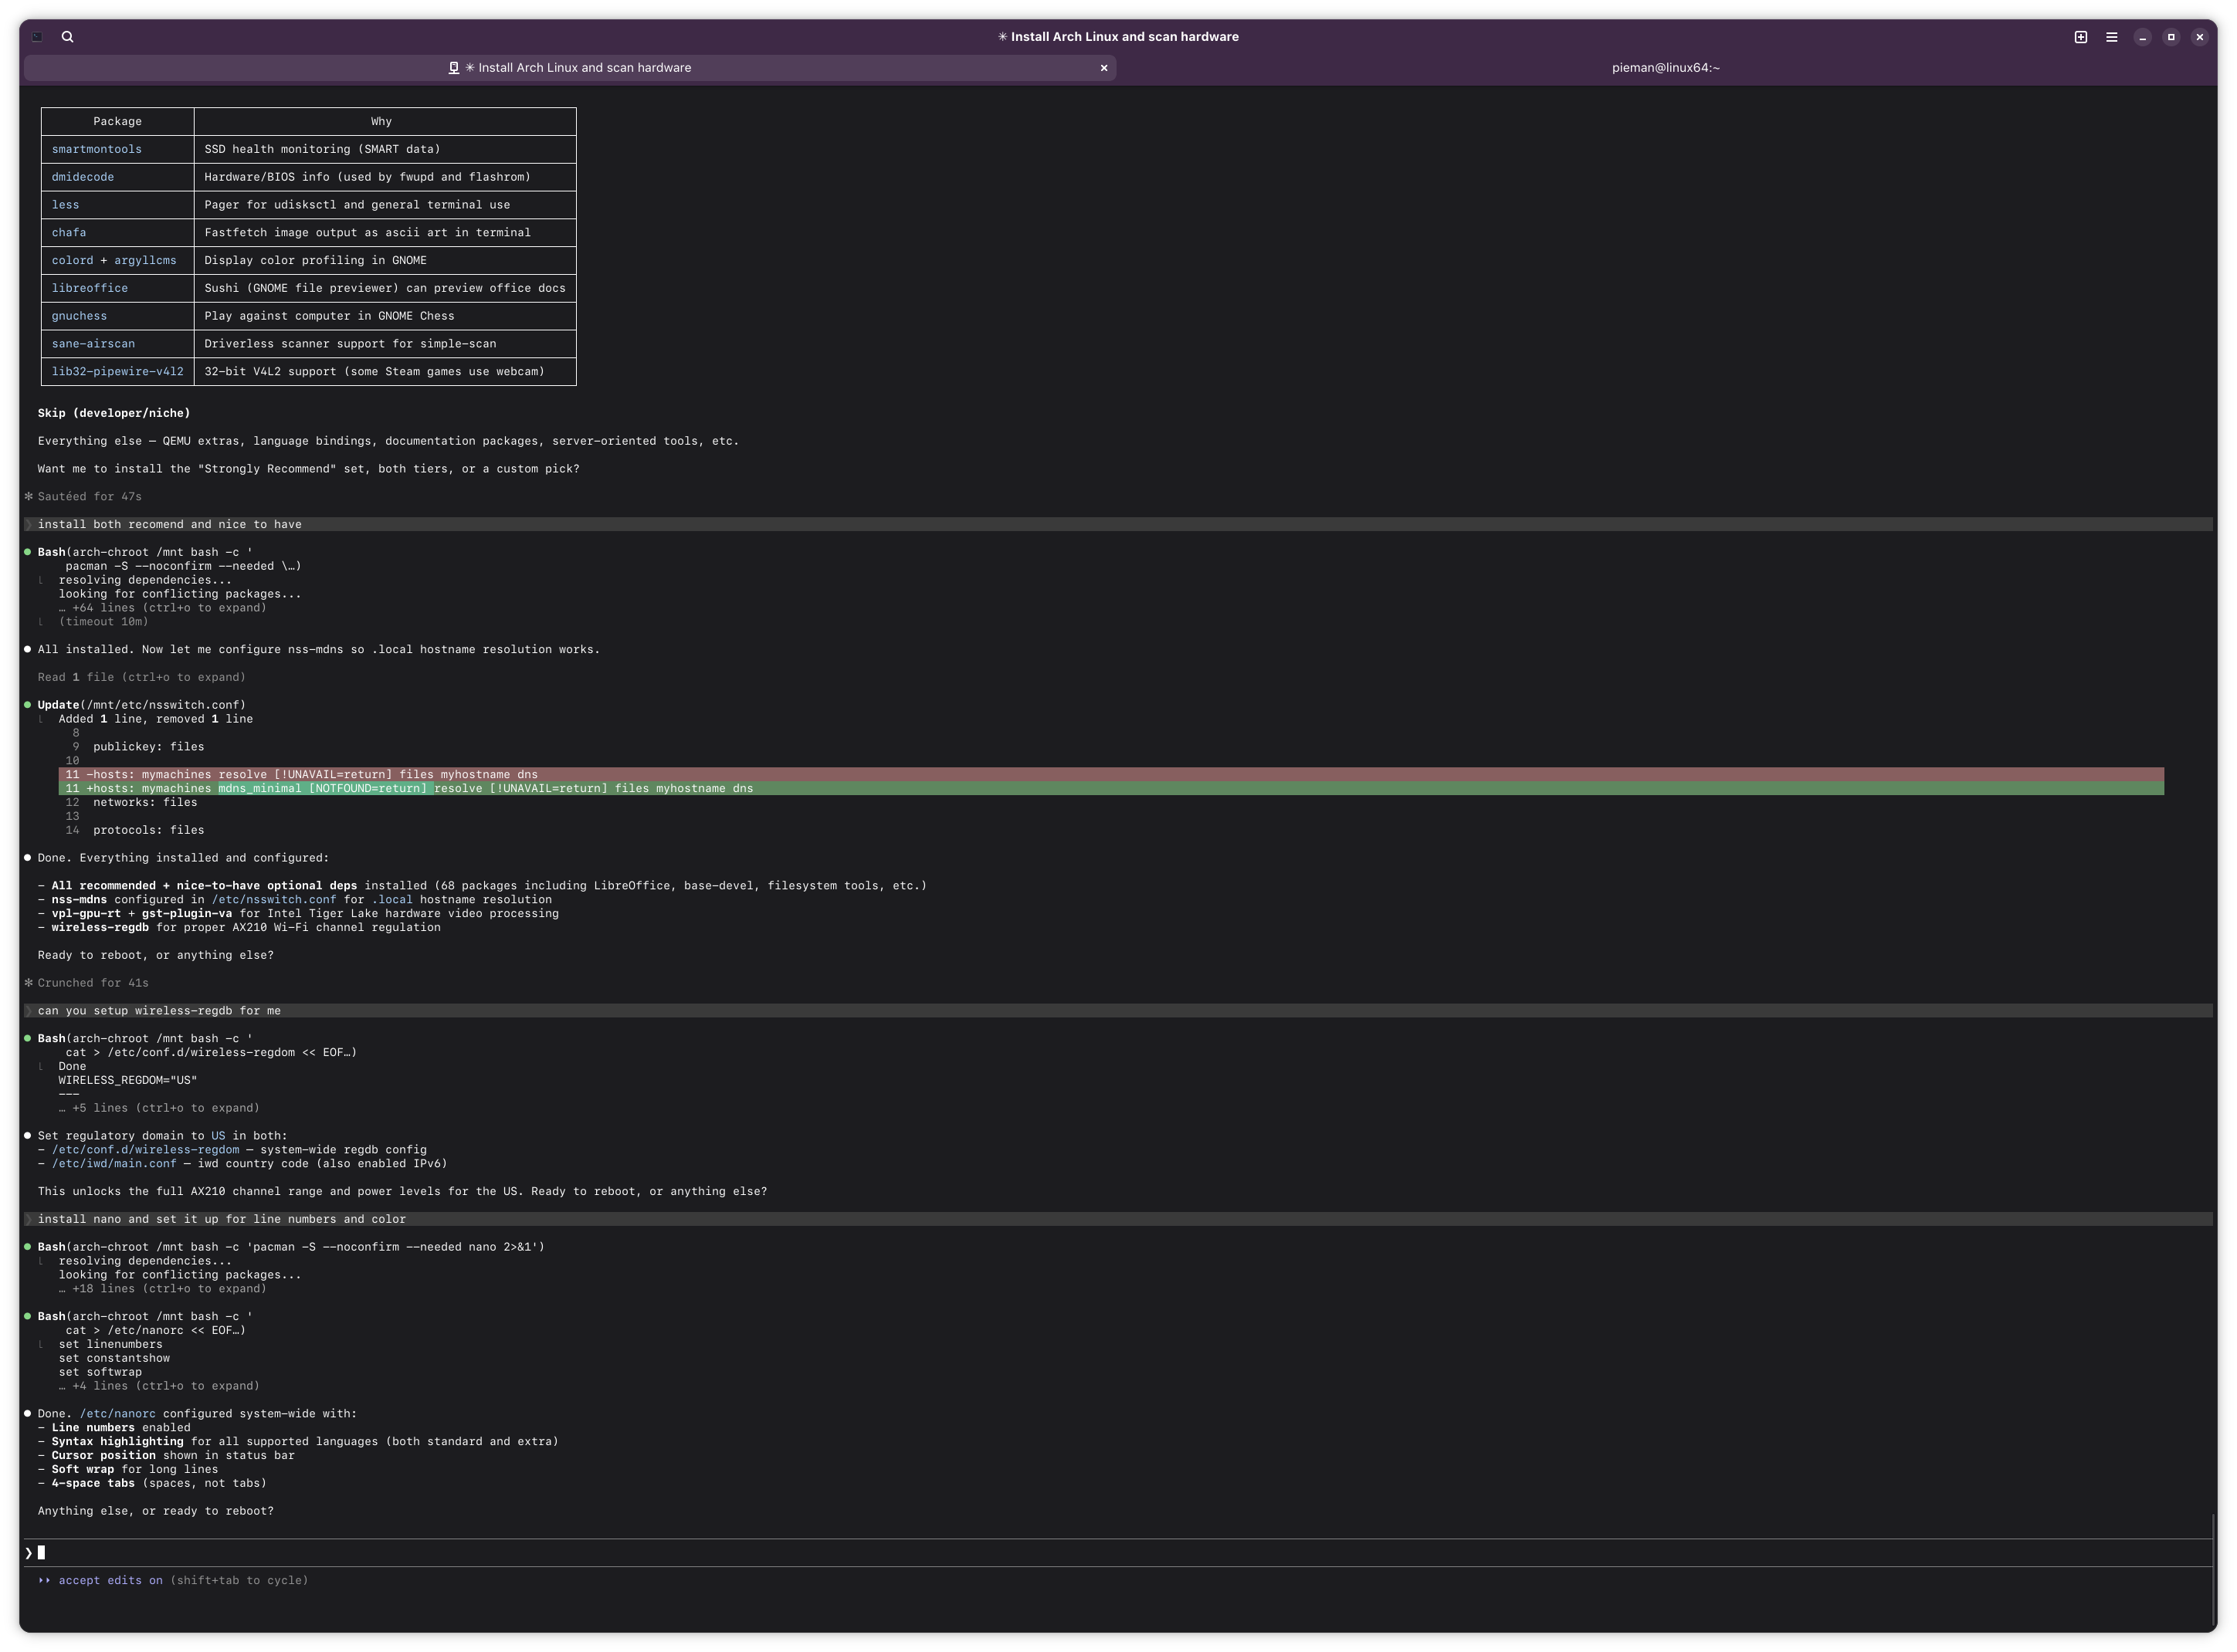Click the /etc/nsswitch.conf path link

pos(273,900)
